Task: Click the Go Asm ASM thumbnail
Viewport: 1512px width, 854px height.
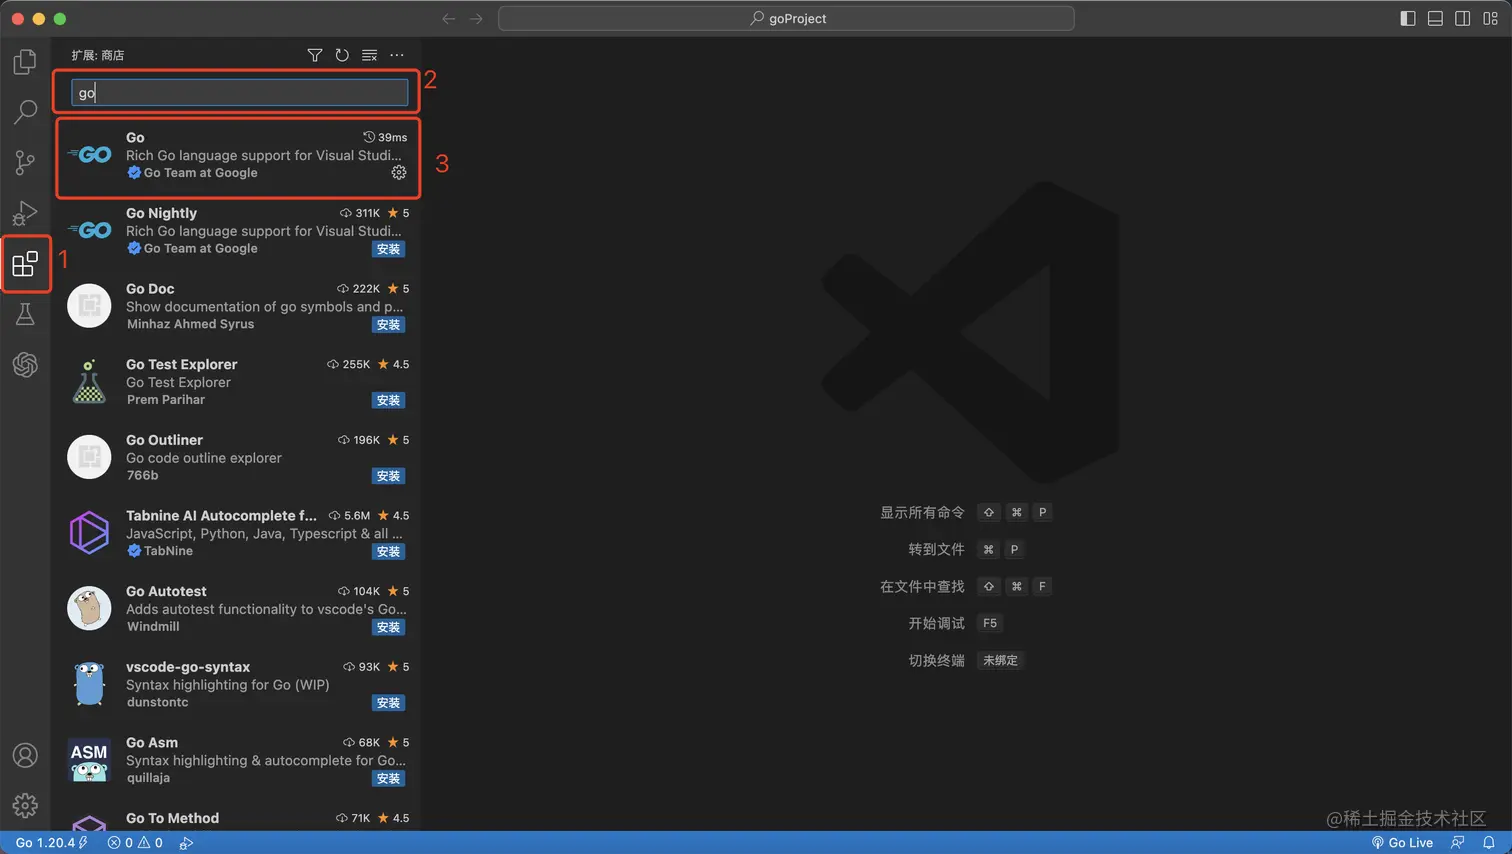Action: (x=89, y=760)
